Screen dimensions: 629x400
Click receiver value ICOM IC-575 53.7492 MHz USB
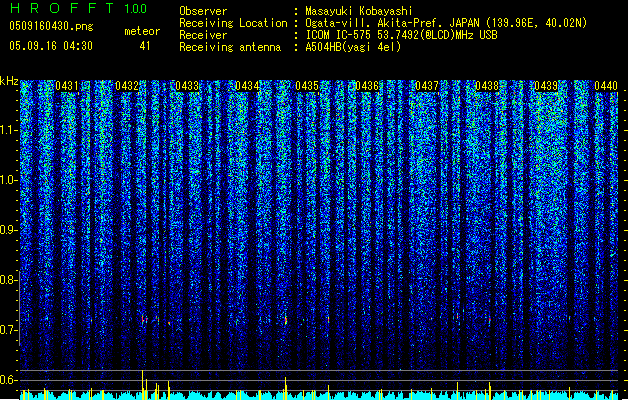tap(401, 35)
